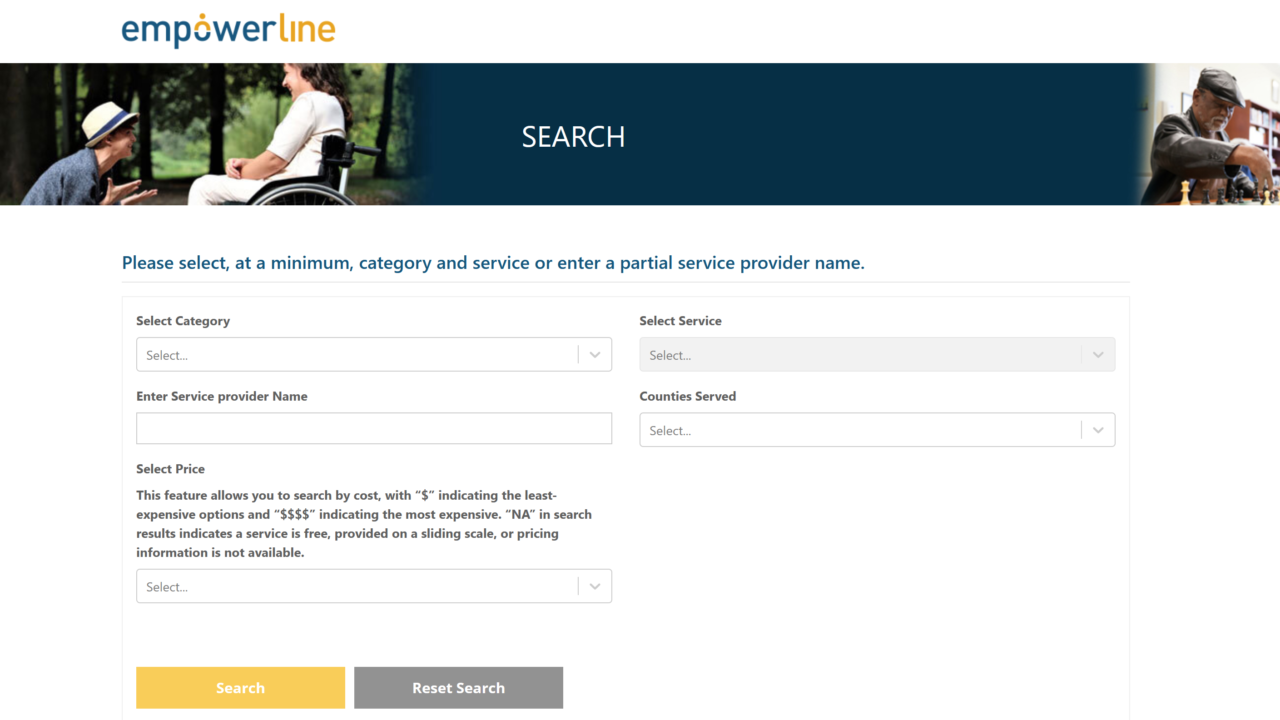1280x720 pixels.
Task: Click the "Select Category" field label
Action: pos(183,321)
